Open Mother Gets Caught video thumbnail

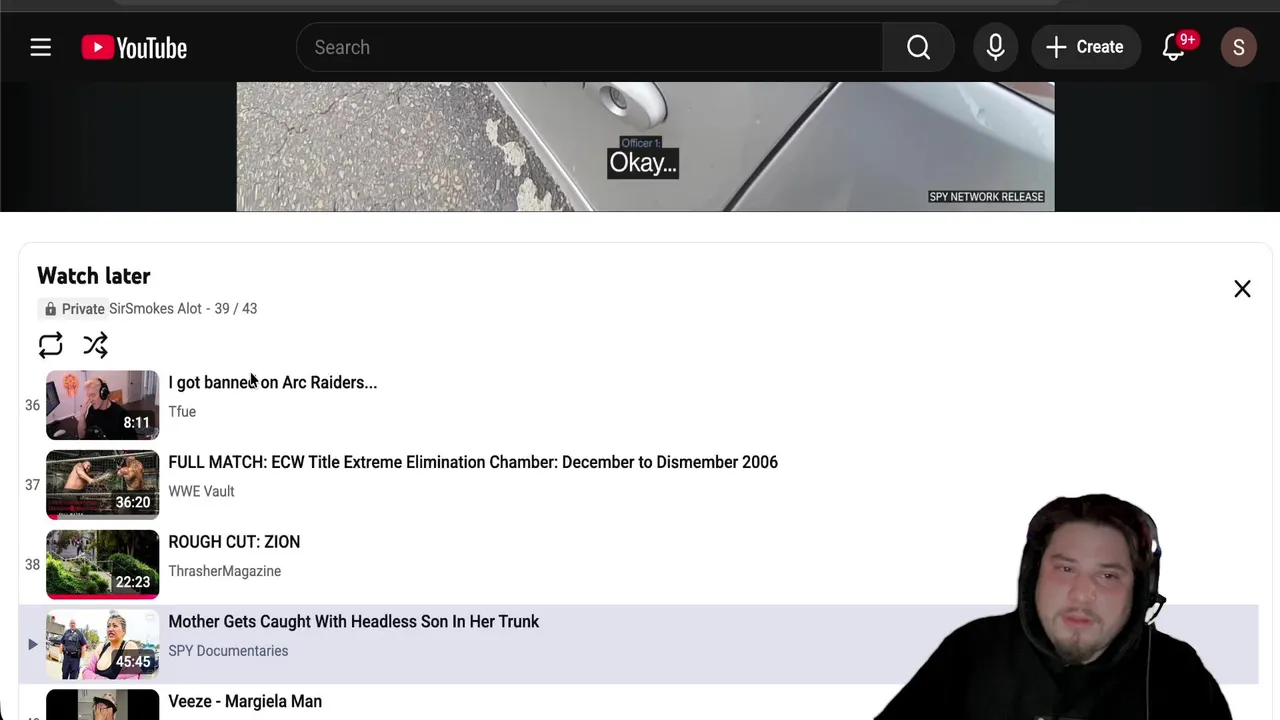(x=102, y=645)
